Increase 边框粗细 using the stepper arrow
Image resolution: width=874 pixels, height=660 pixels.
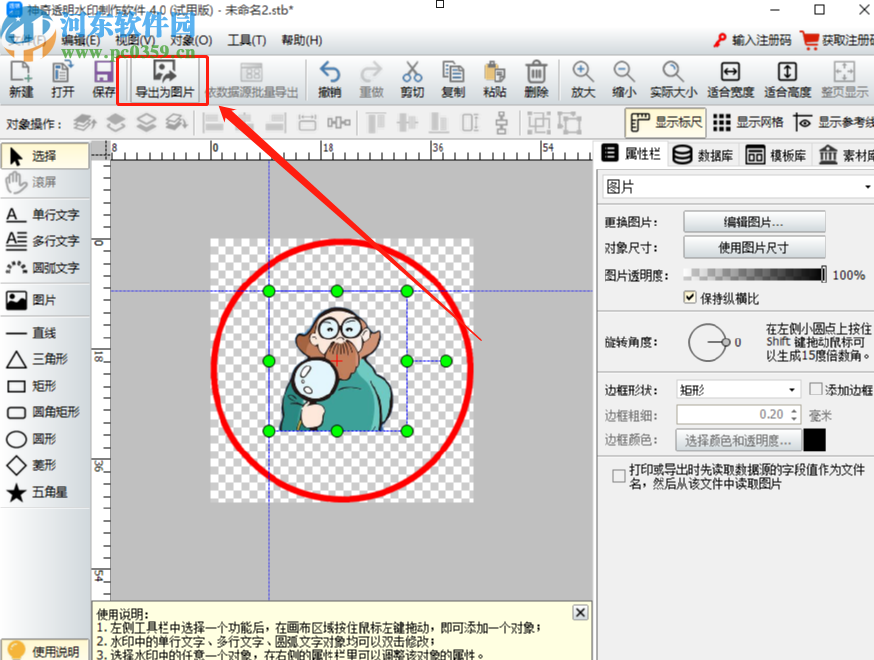click(x=794, y=409)
